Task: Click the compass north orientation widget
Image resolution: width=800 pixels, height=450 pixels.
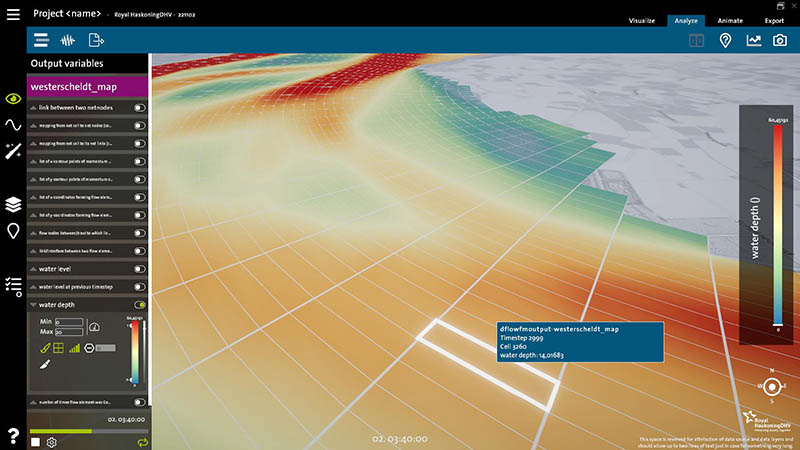Action: tap(771, 387)
